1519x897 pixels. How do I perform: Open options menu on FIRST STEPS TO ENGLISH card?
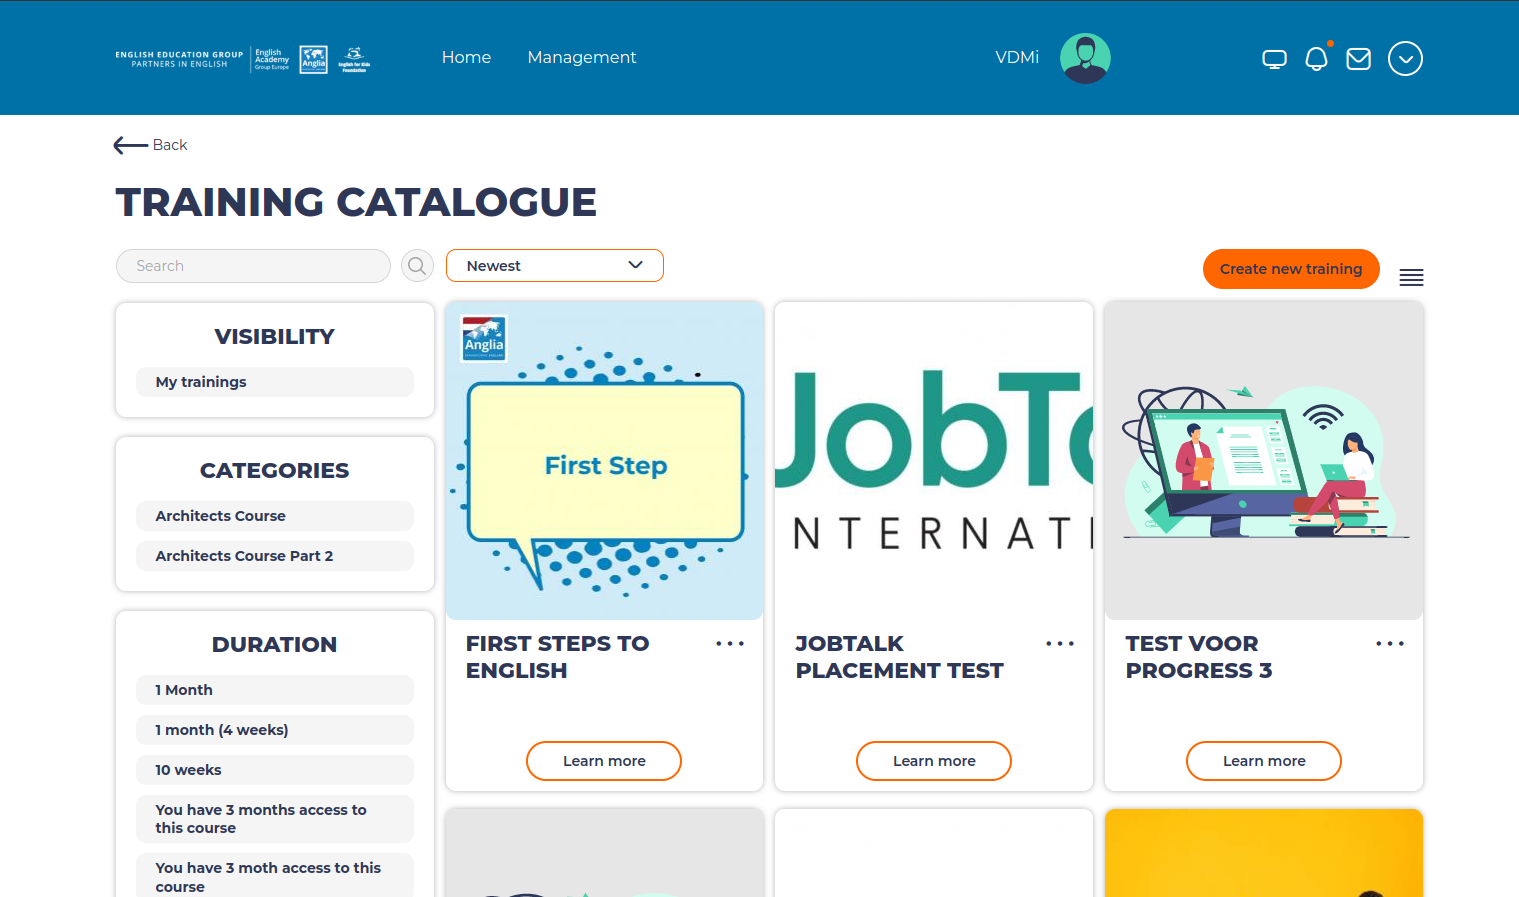click(x=730, y=643)
